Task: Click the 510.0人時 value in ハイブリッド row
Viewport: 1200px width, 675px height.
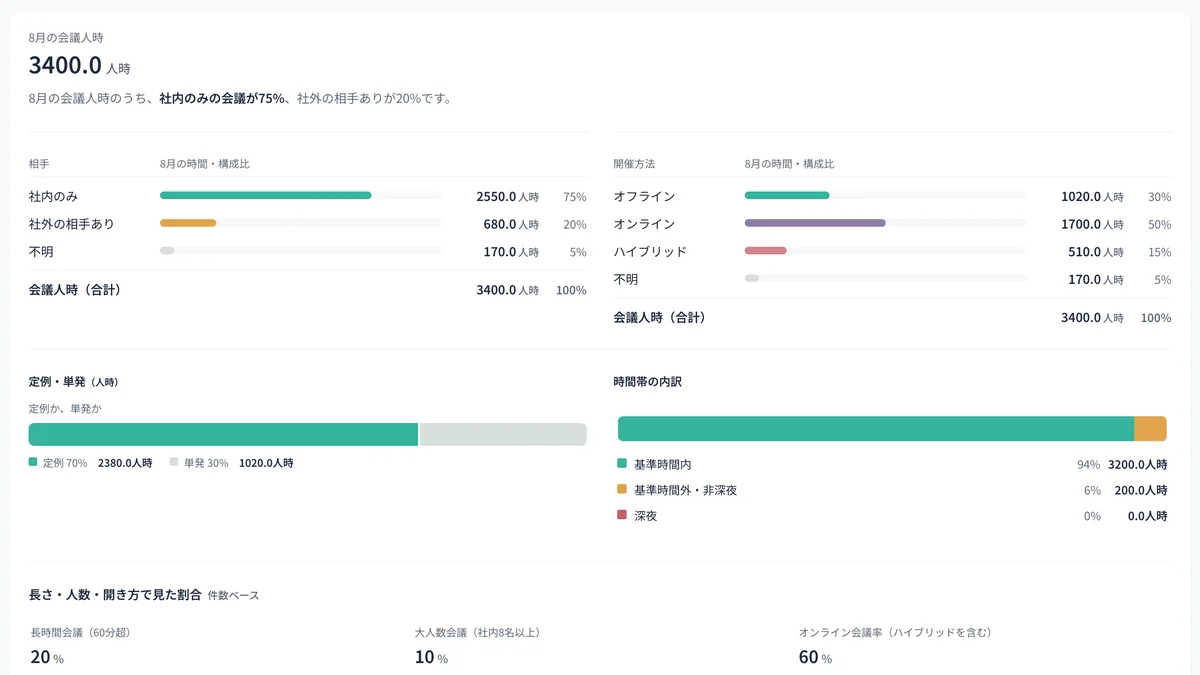Action: pyautogui.click(x=1096, y=252)
